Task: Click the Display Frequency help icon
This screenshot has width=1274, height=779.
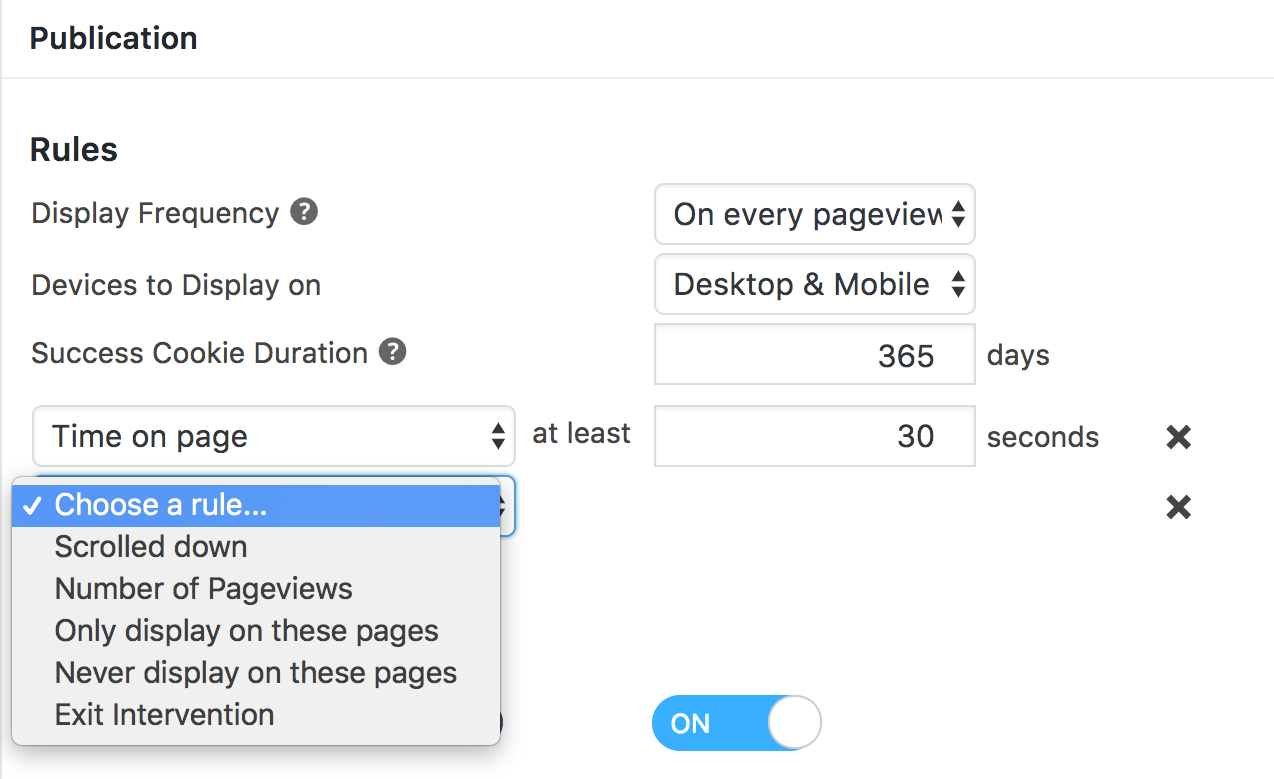Action: tap(304, 212)
